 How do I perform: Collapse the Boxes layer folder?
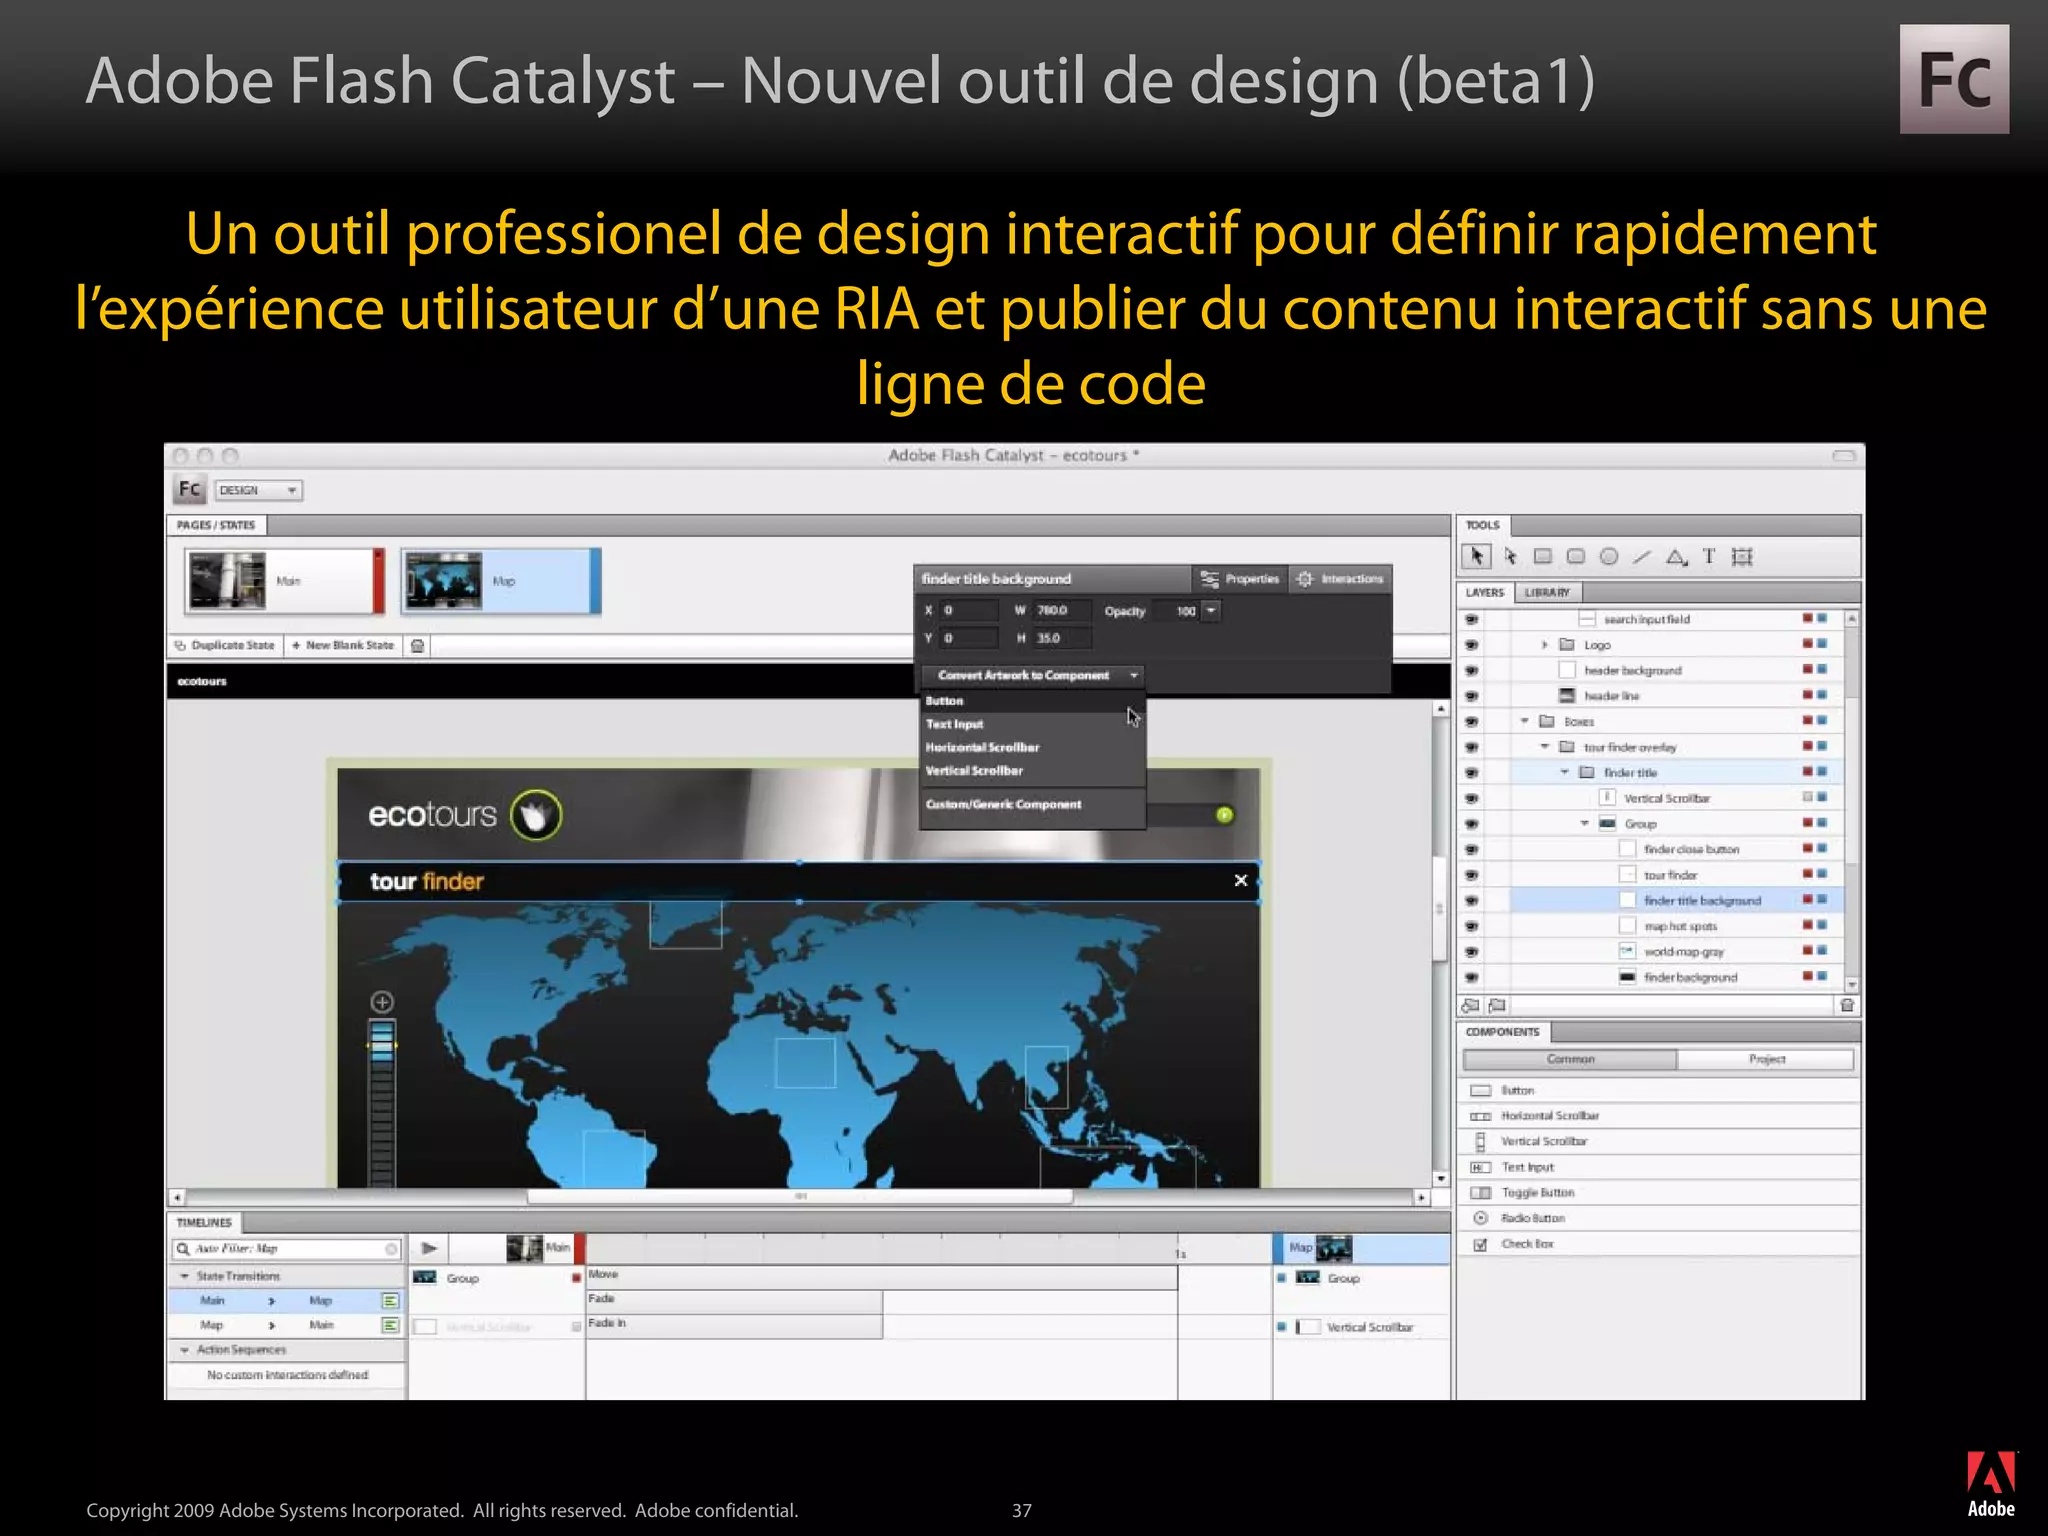[x=1524, y=721]
